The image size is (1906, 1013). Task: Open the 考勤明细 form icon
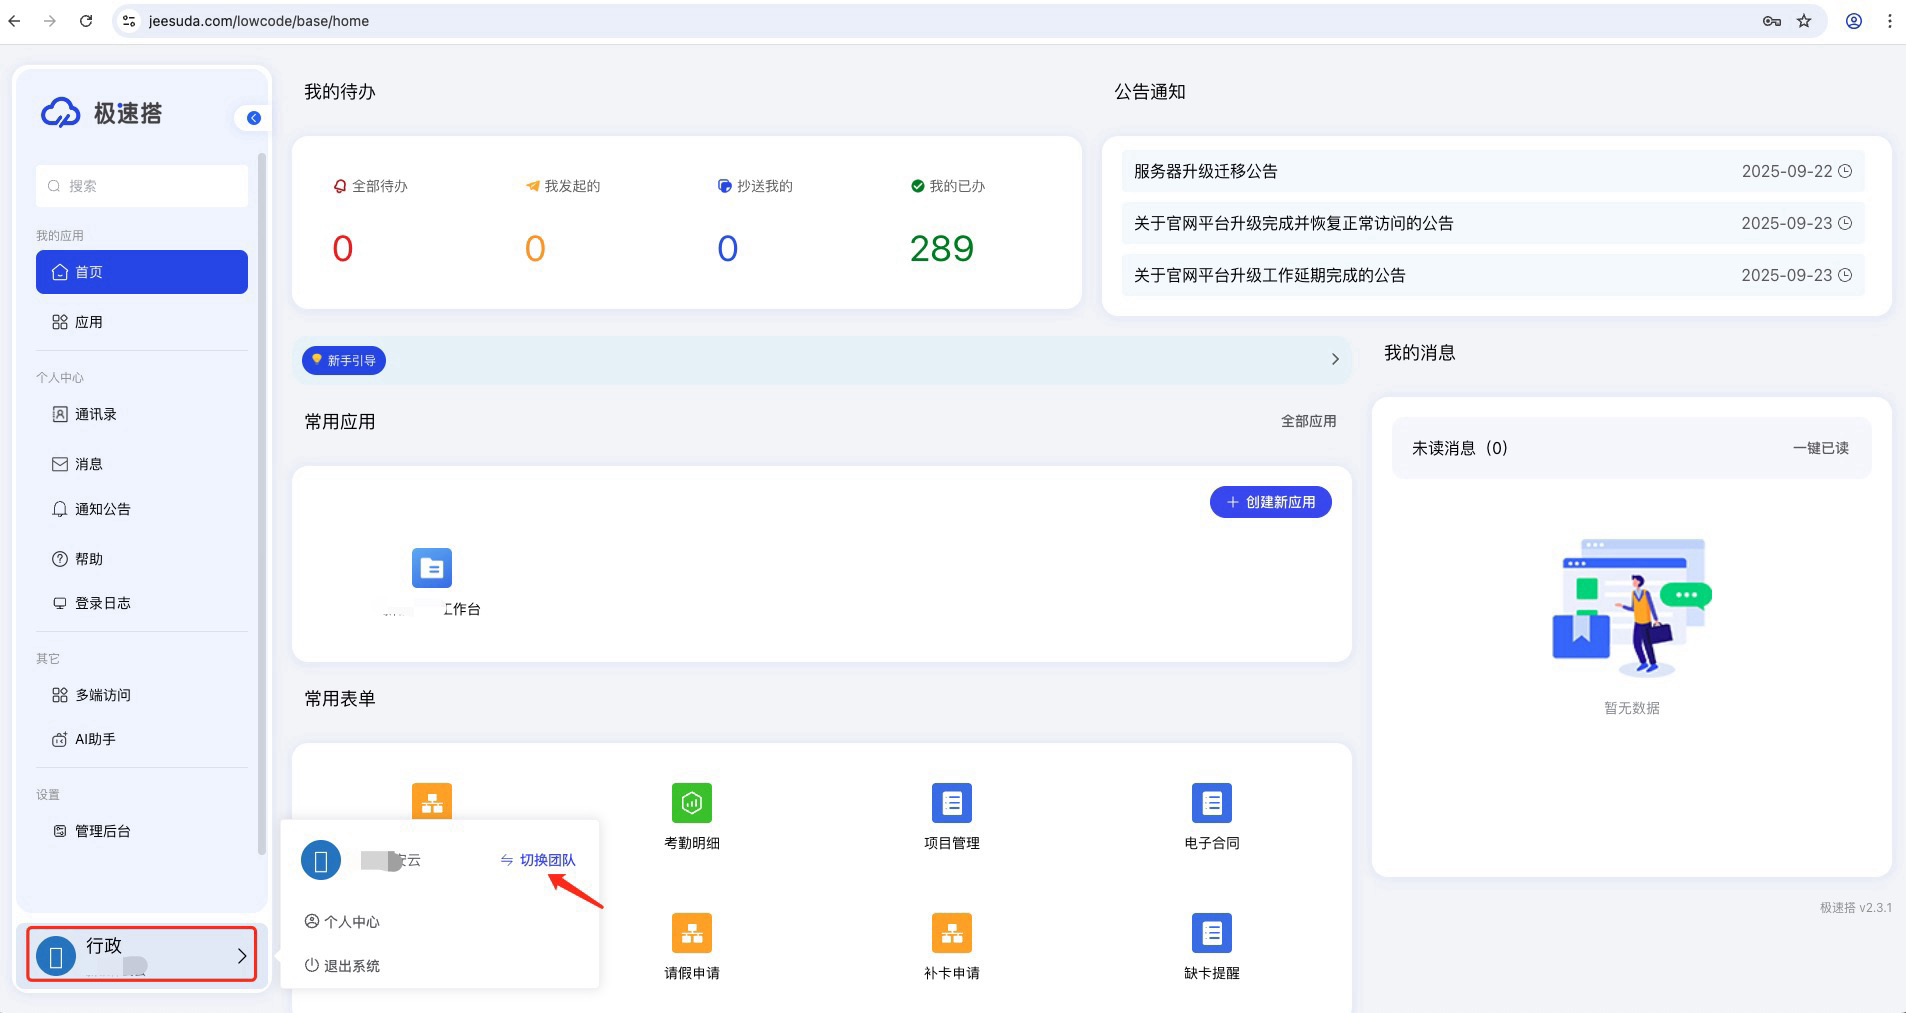(x=691, y=803)
